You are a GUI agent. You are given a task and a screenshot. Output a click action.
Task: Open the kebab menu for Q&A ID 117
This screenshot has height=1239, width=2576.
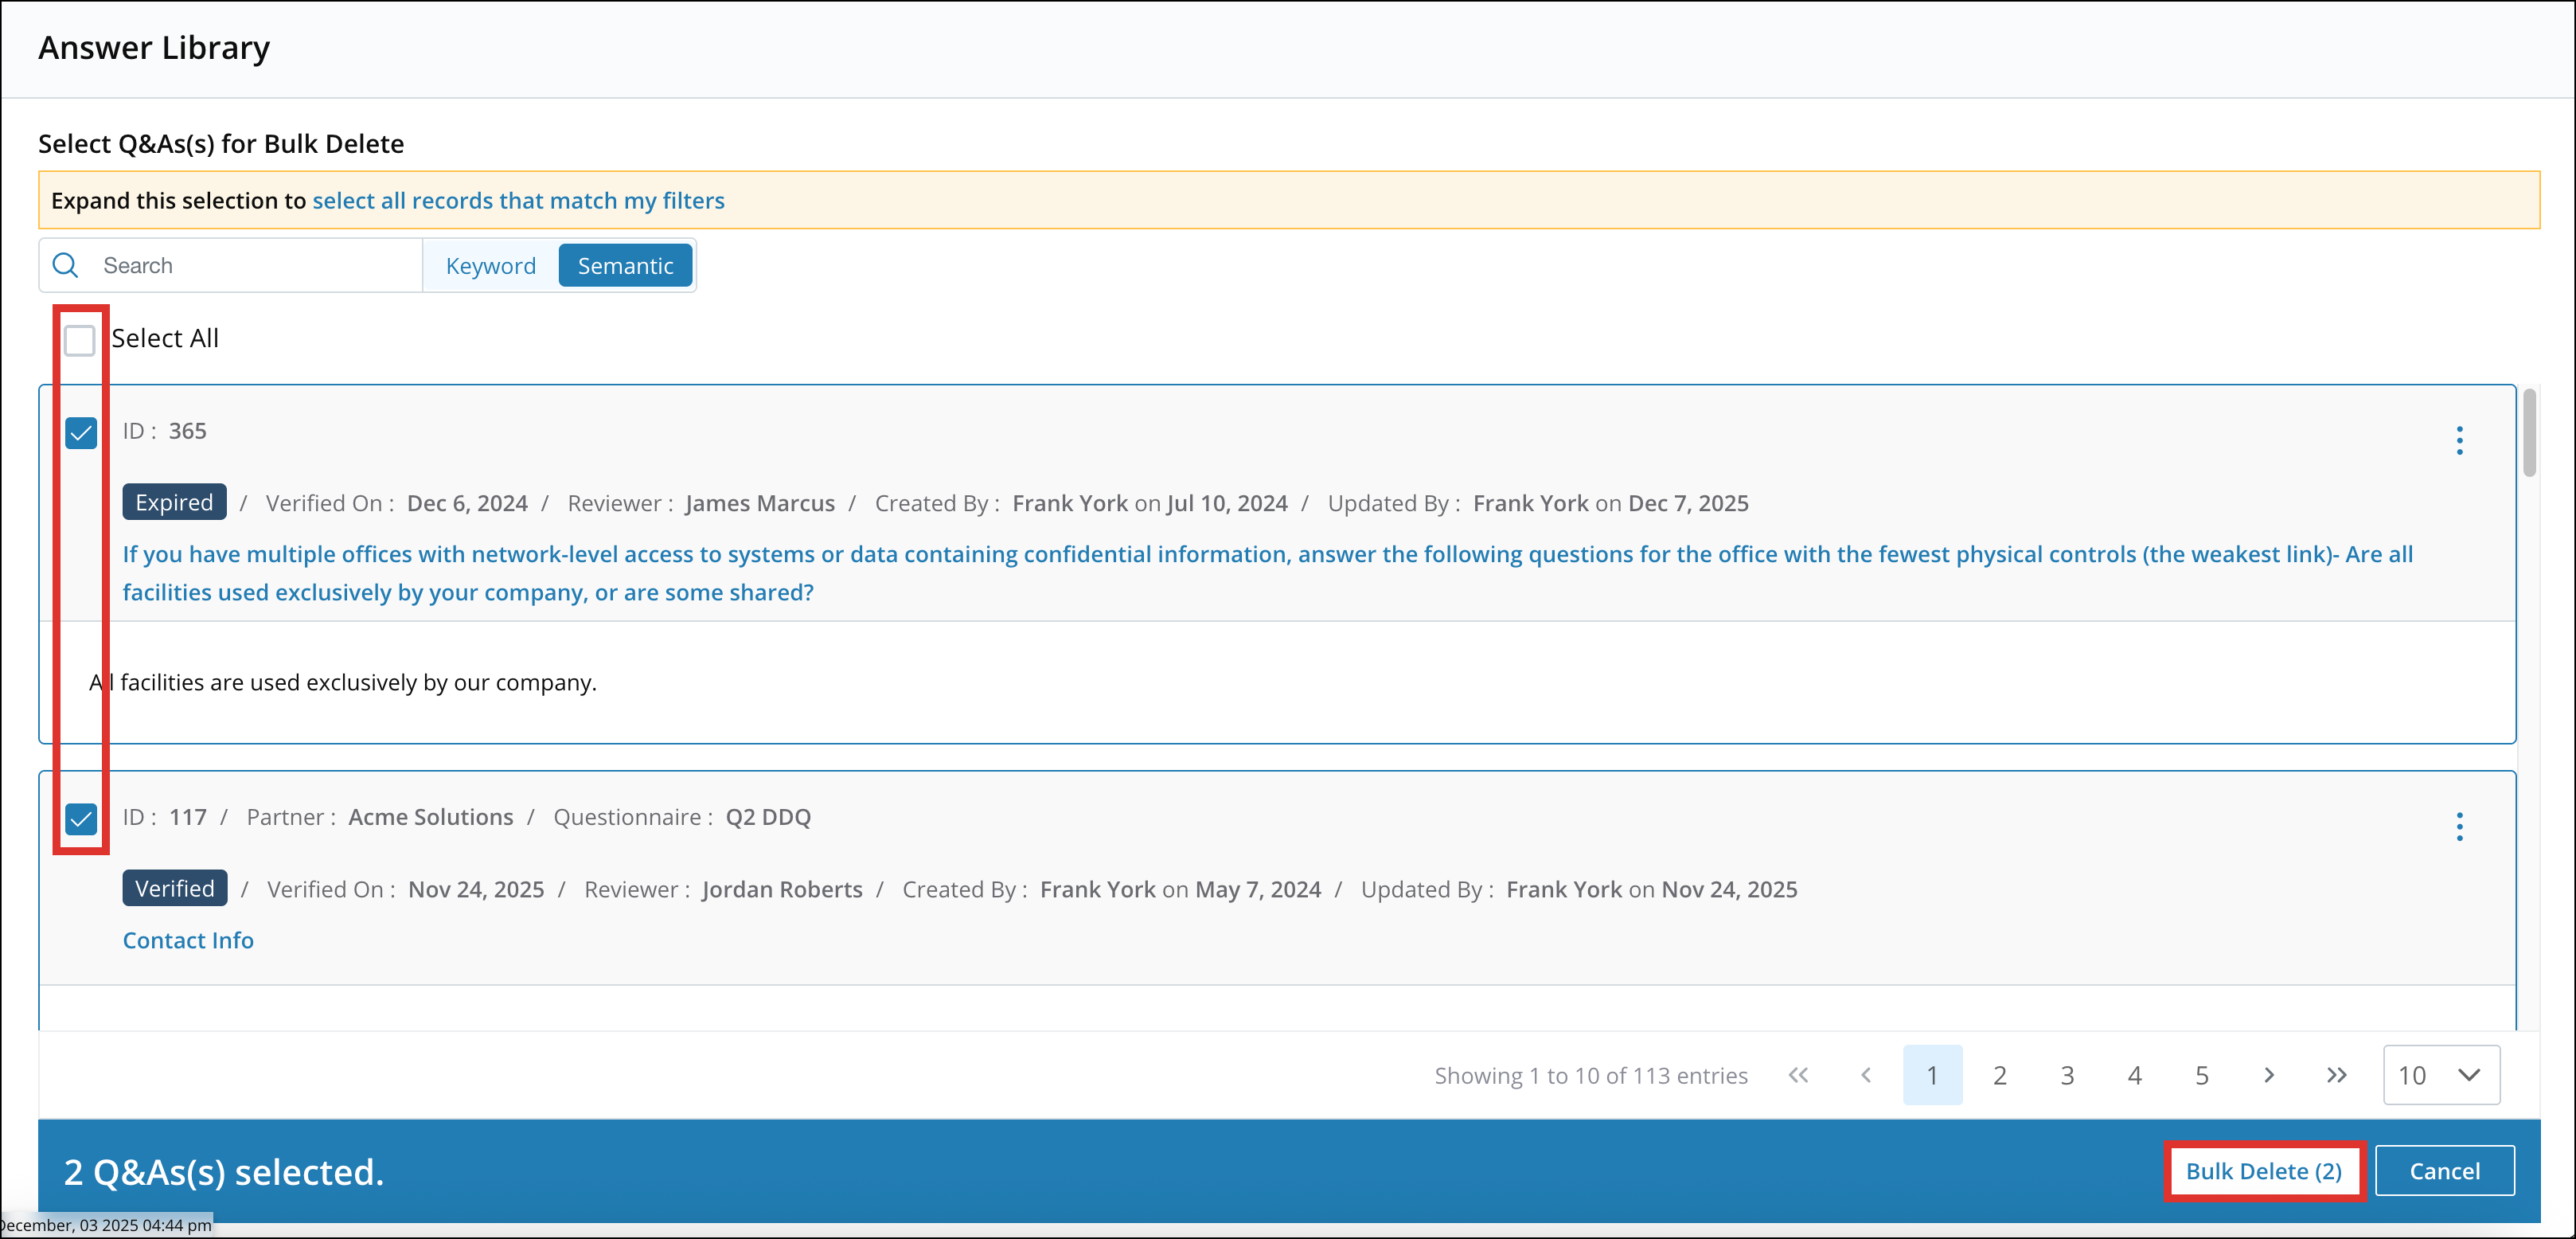pos(2460,826)
